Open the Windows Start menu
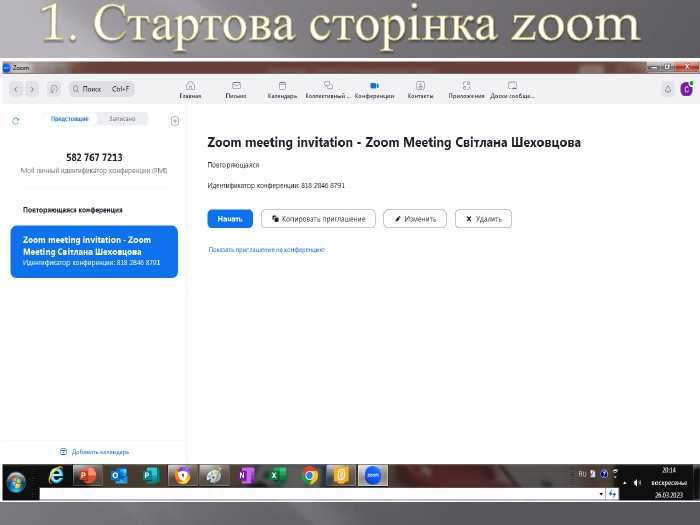Image resolution: width=700 pixels, height=525 pixels. (x=17, y=482)
